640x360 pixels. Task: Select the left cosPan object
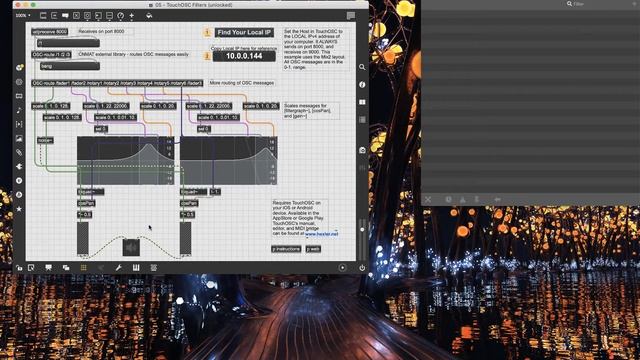(x=86, y=203)
